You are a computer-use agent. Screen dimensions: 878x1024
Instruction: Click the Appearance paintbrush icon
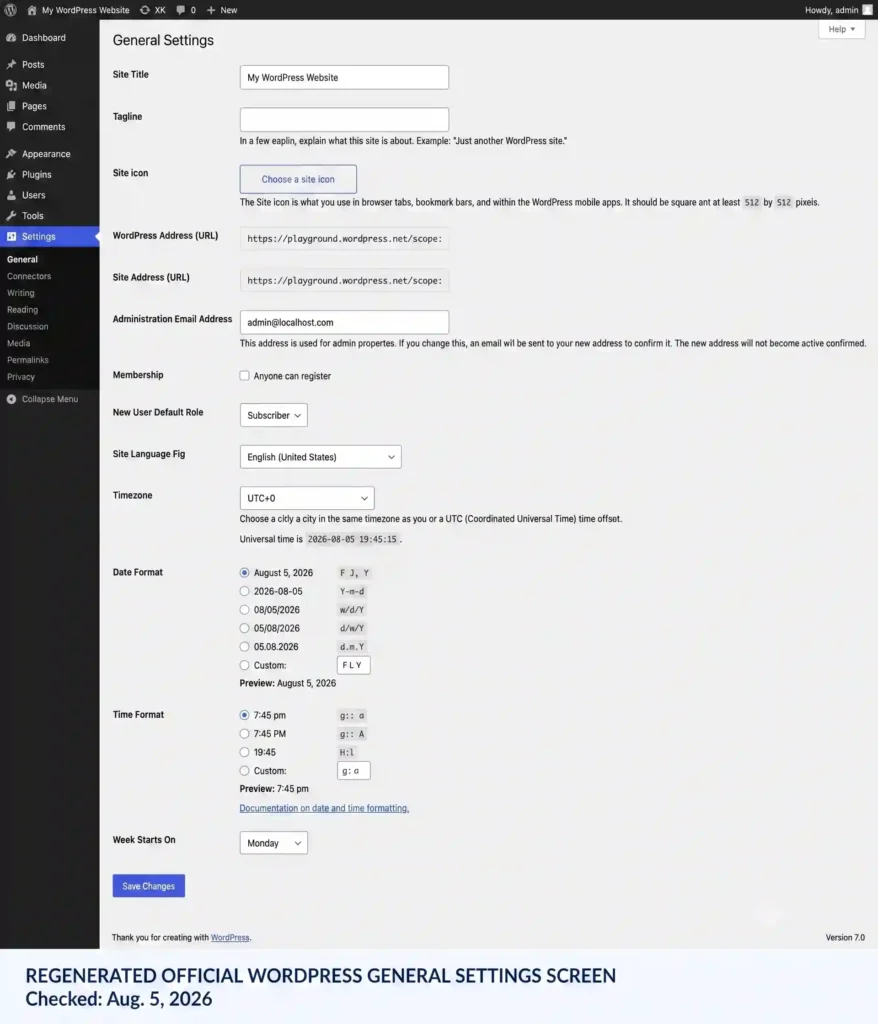pyautogui.click(x=11, y=153)
